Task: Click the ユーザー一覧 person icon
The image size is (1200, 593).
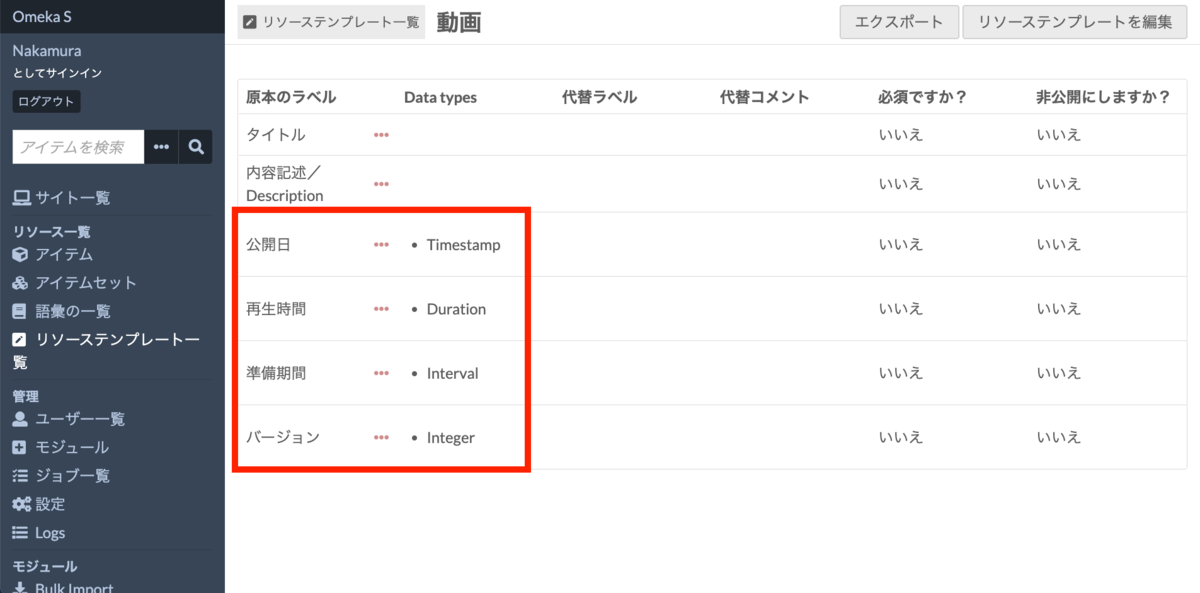Action: [x=20, y=419]
